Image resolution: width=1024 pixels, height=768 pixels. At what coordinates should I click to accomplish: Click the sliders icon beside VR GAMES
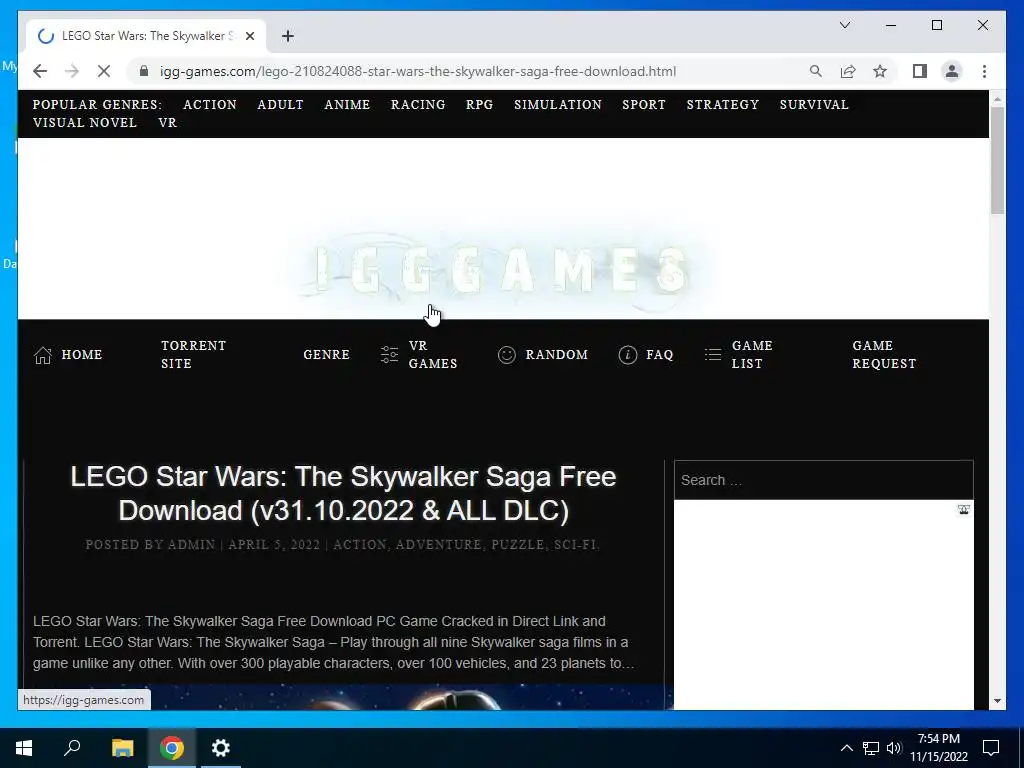tap(389, 355)
